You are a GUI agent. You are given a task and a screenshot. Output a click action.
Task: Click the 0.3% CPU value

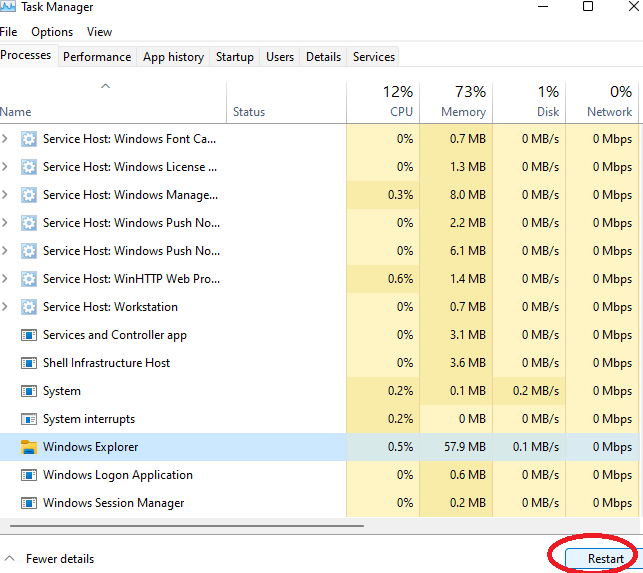[400, 195]
